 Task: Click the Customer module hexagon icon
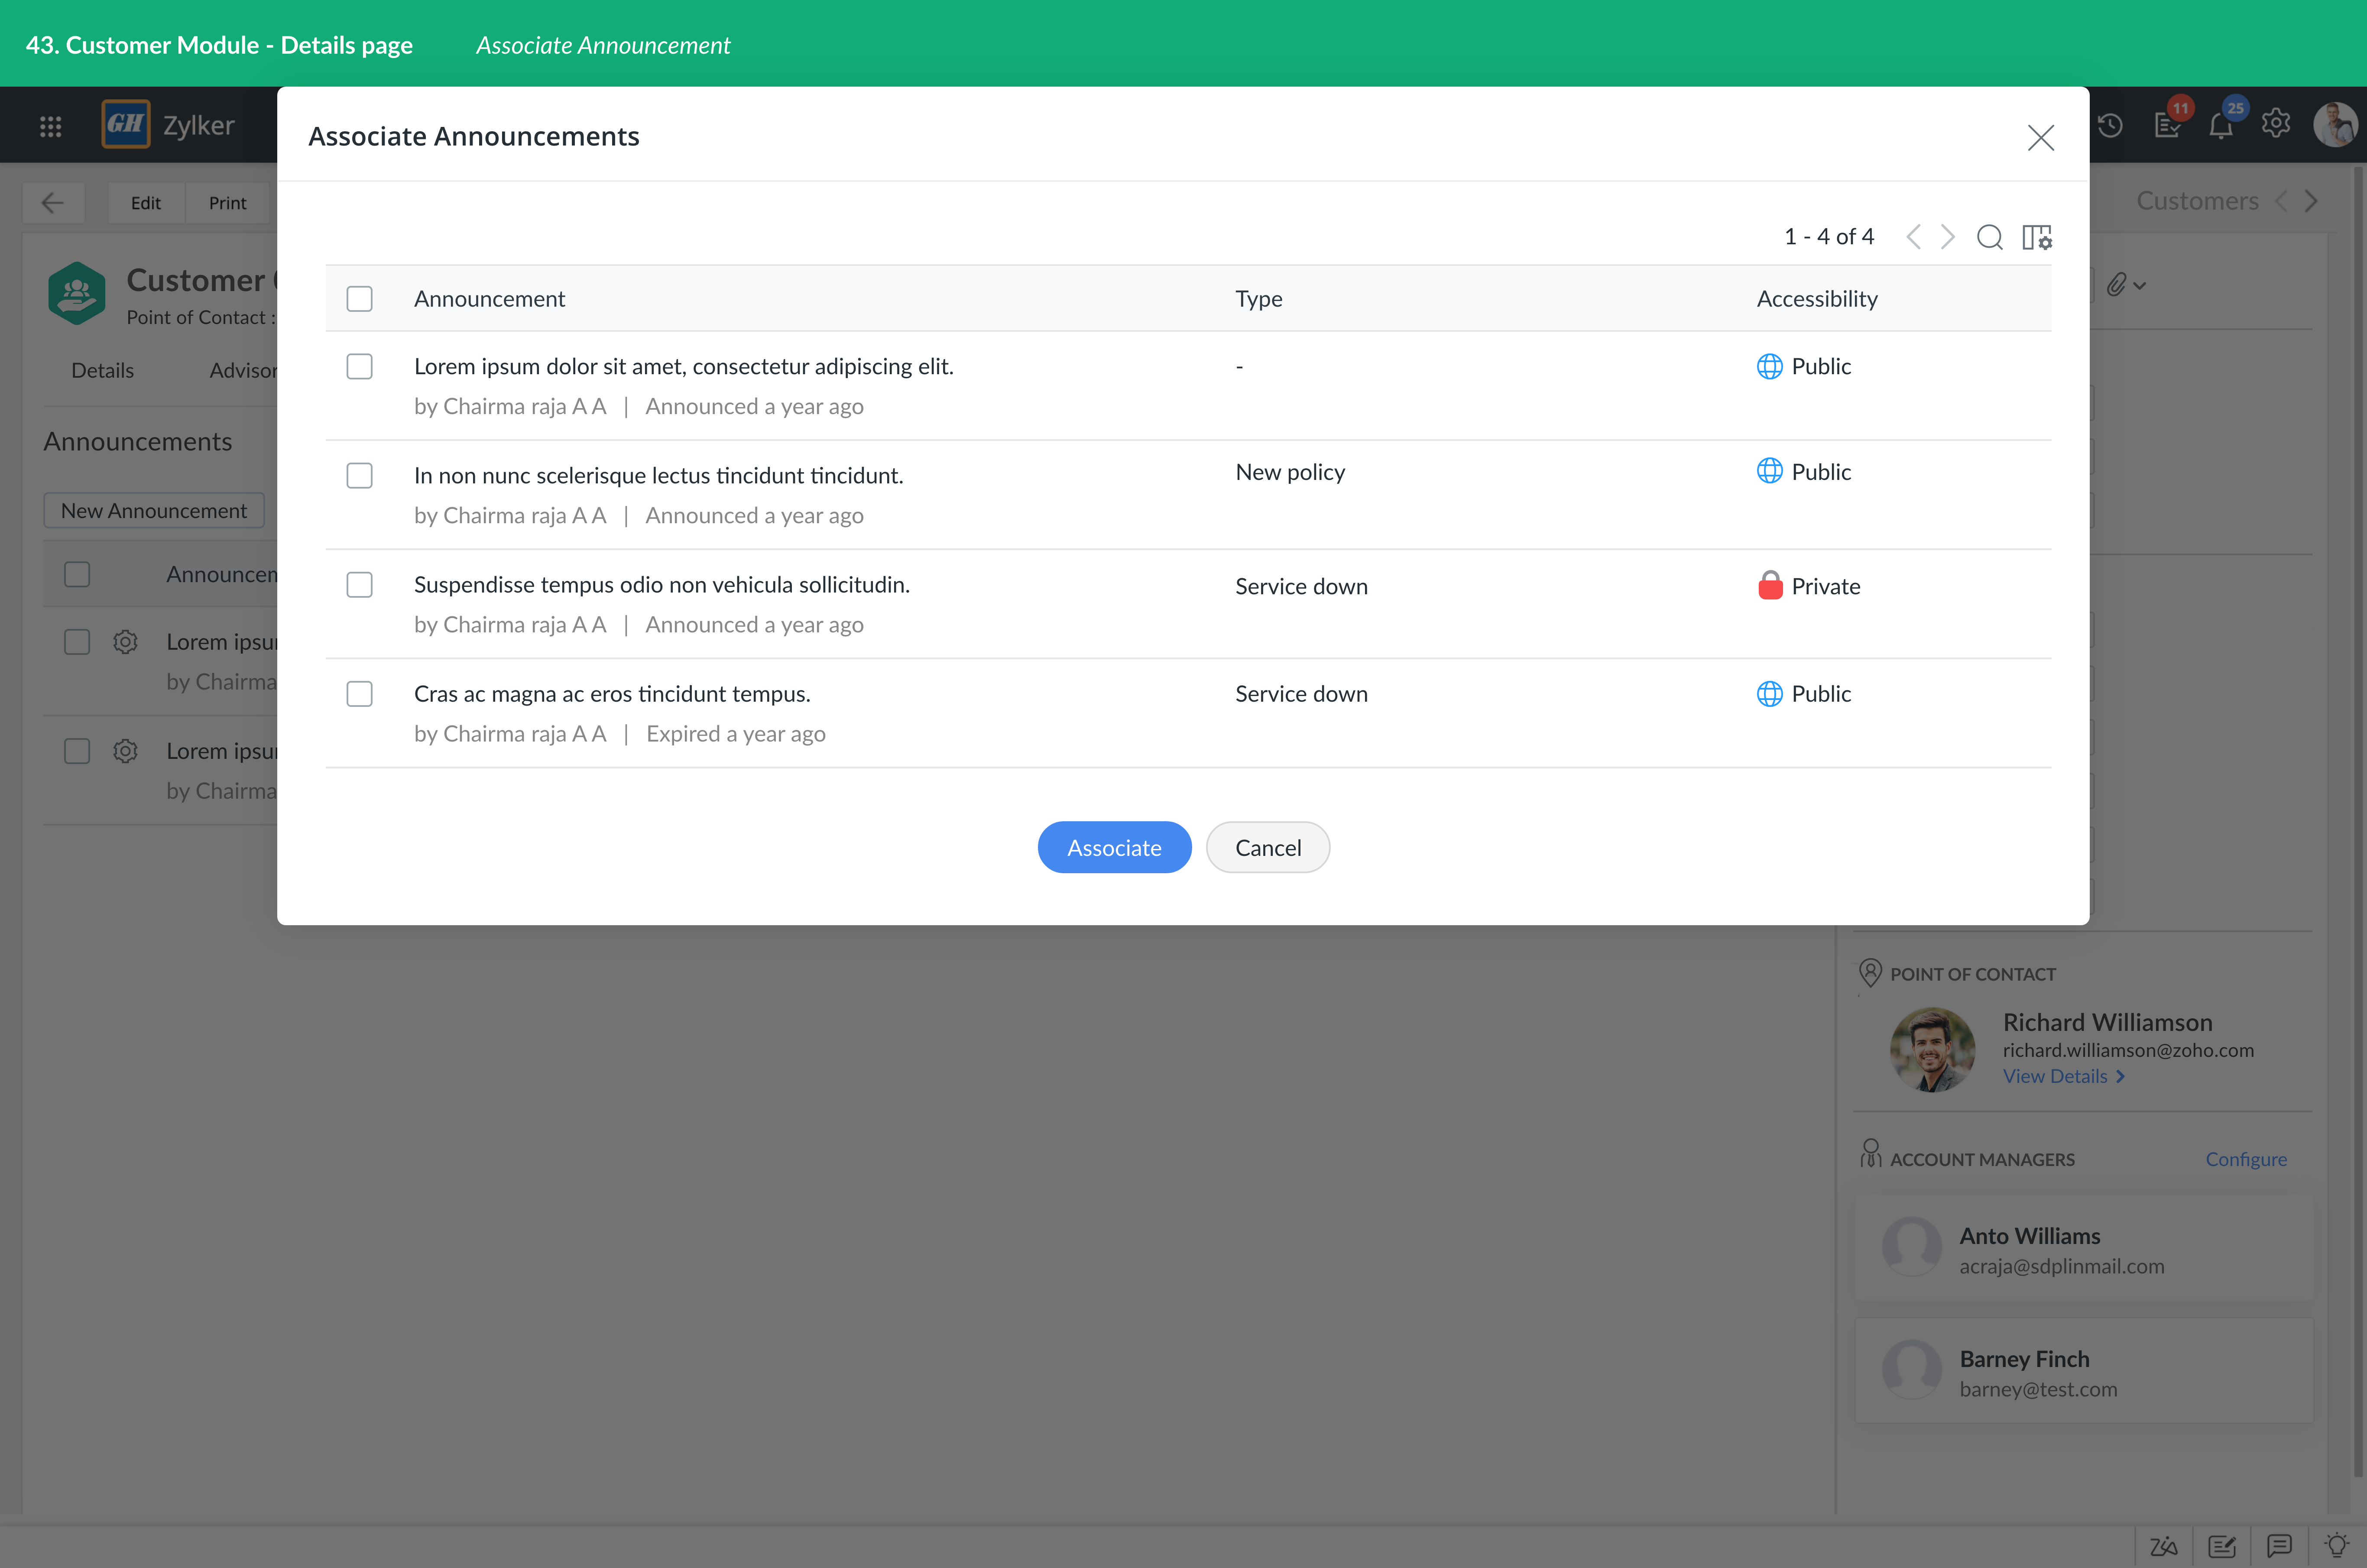click(77, 293)
